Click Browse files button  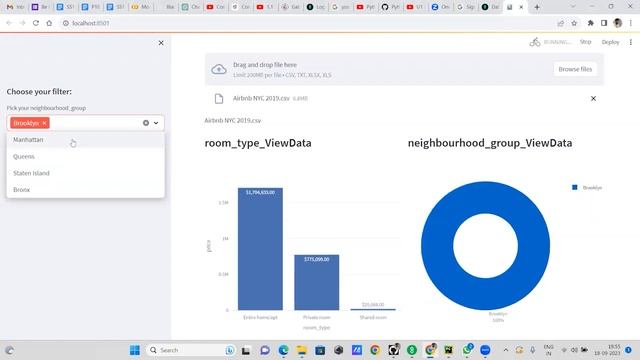575,69
